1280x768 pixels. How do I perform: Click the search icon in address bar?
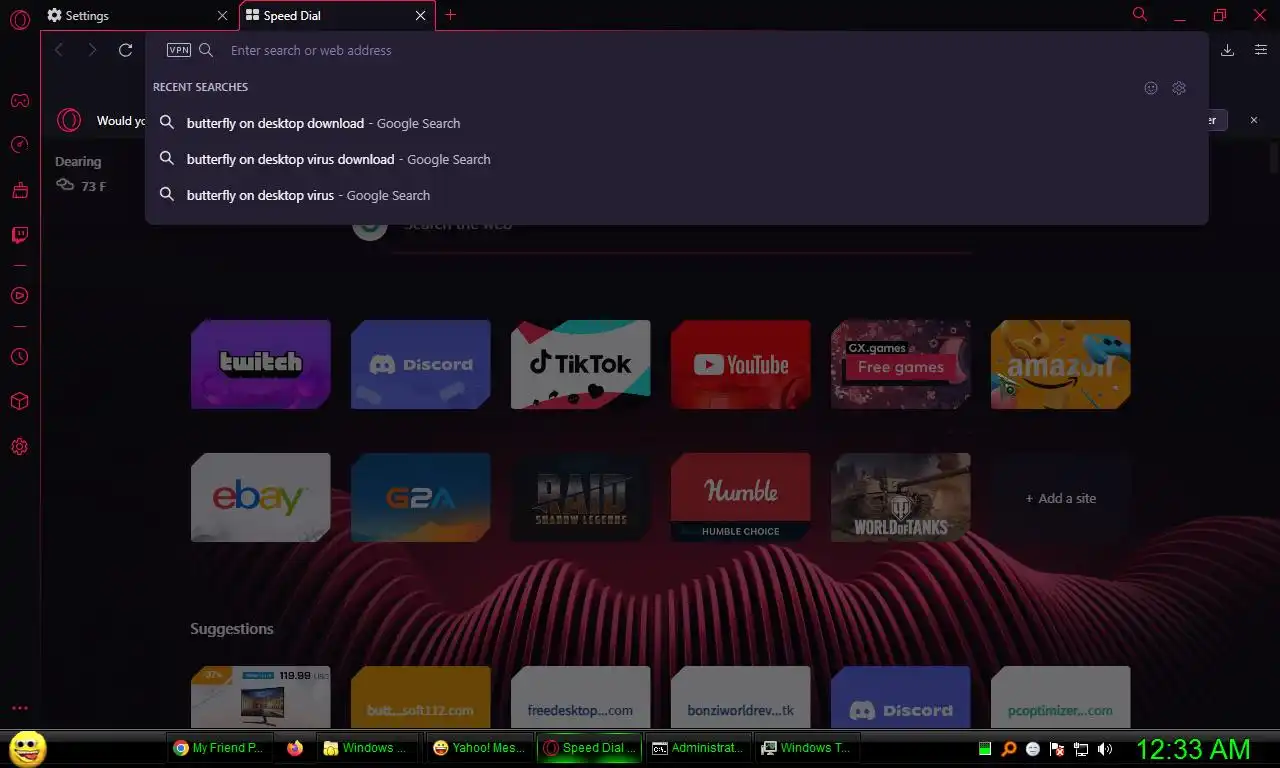coord(206,50)
